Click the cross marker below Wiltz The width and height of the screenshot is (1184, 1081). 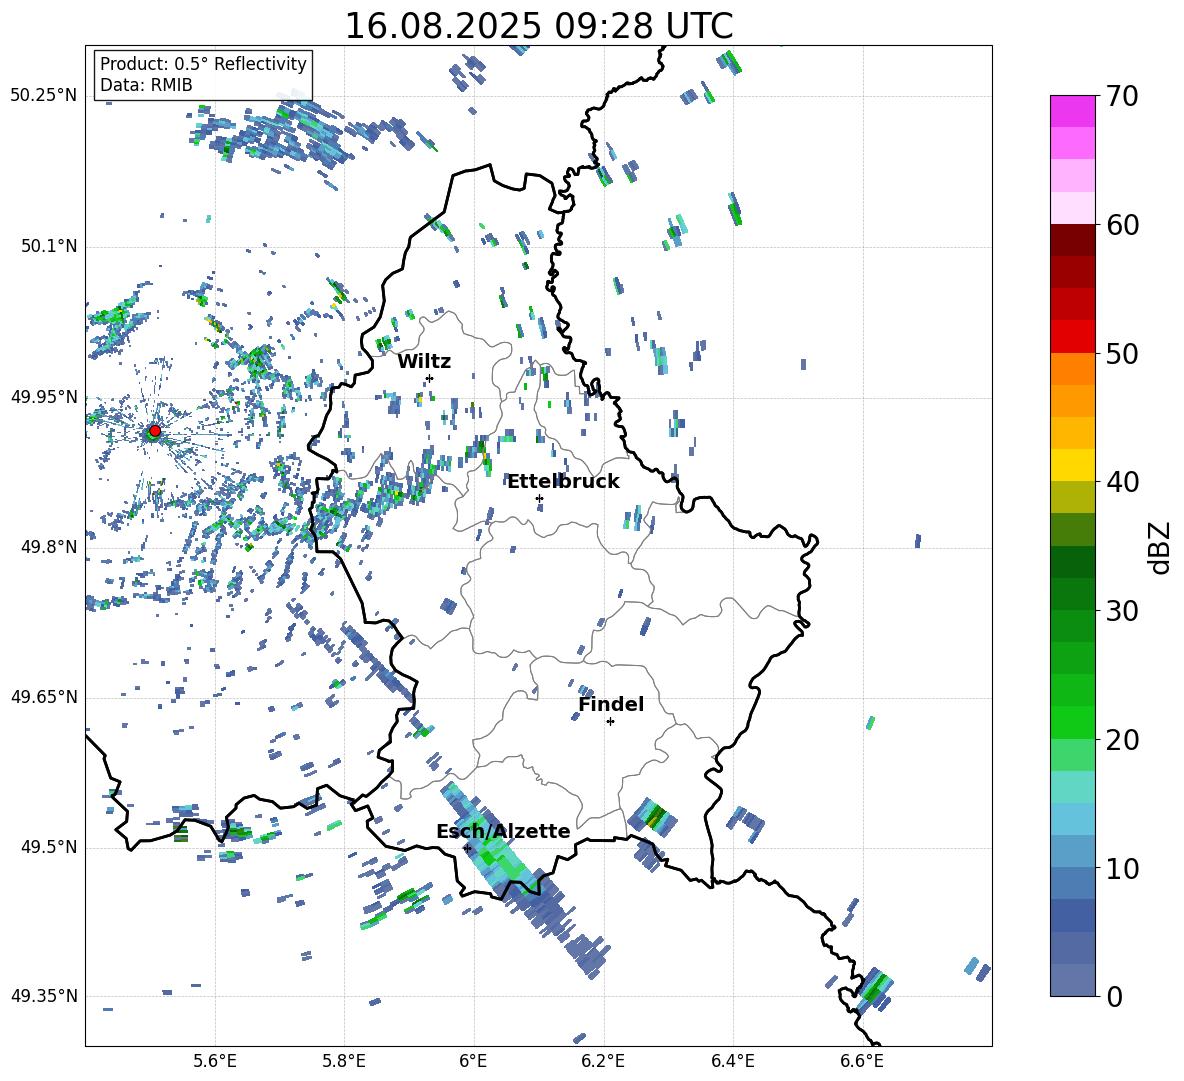[x=430, y=378]
